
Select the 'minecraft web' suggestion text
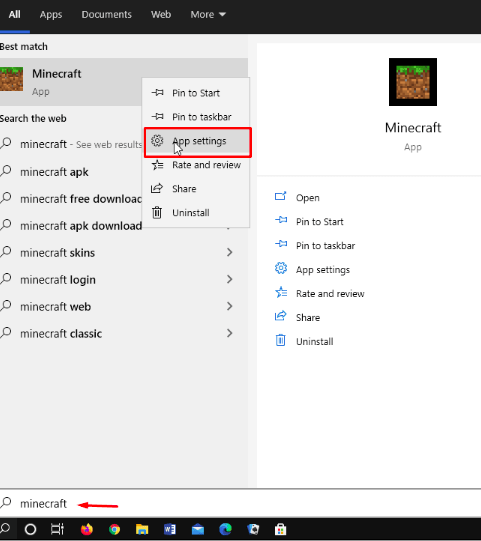56,307
